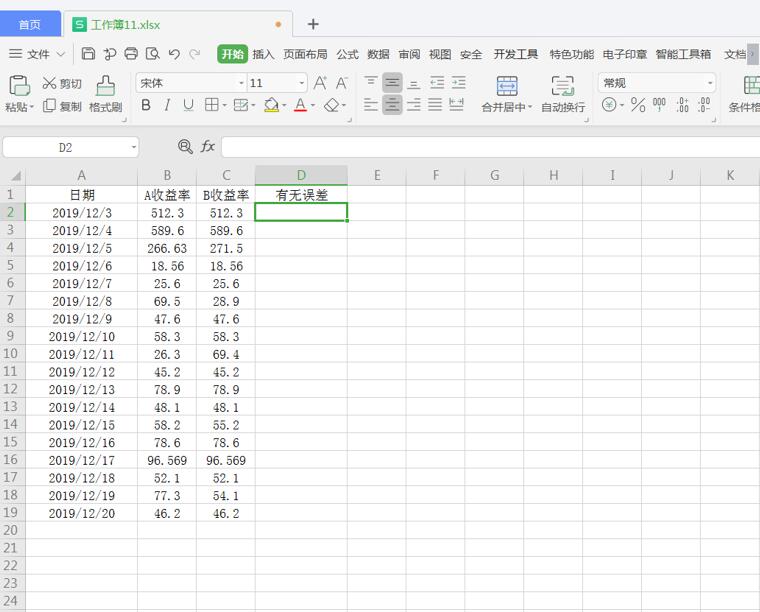Decrease font size with smaller A
Image resolution: width=760 pixels, height=612 pixels.
[342, 83]
